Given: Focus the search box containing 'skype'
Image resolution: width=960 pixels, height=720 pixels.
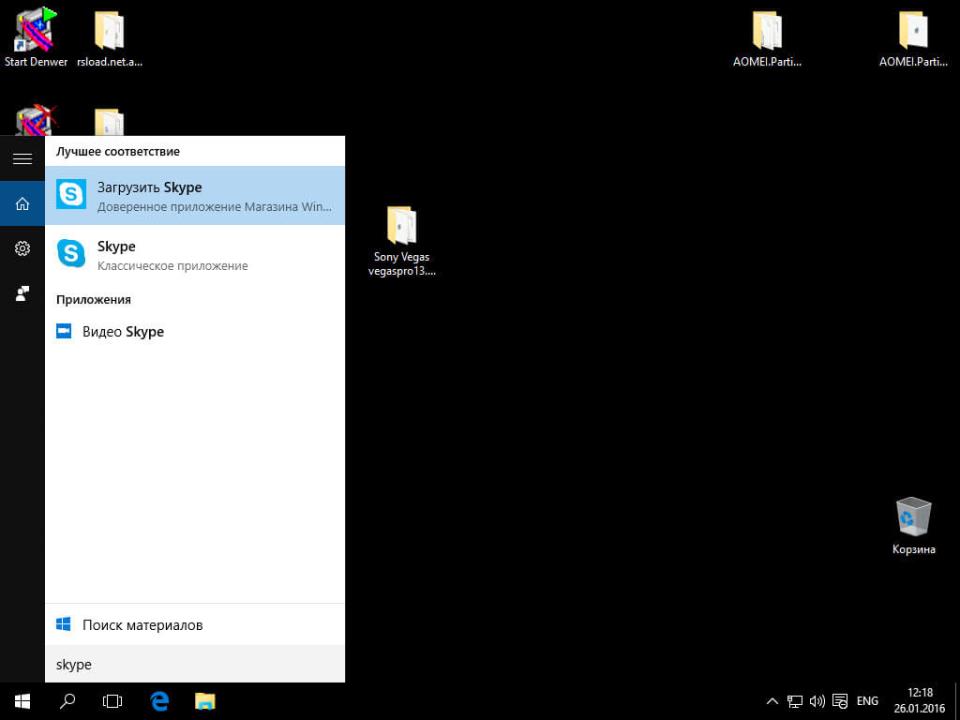Looking at the screenshot, I should (x=195, y=664).
